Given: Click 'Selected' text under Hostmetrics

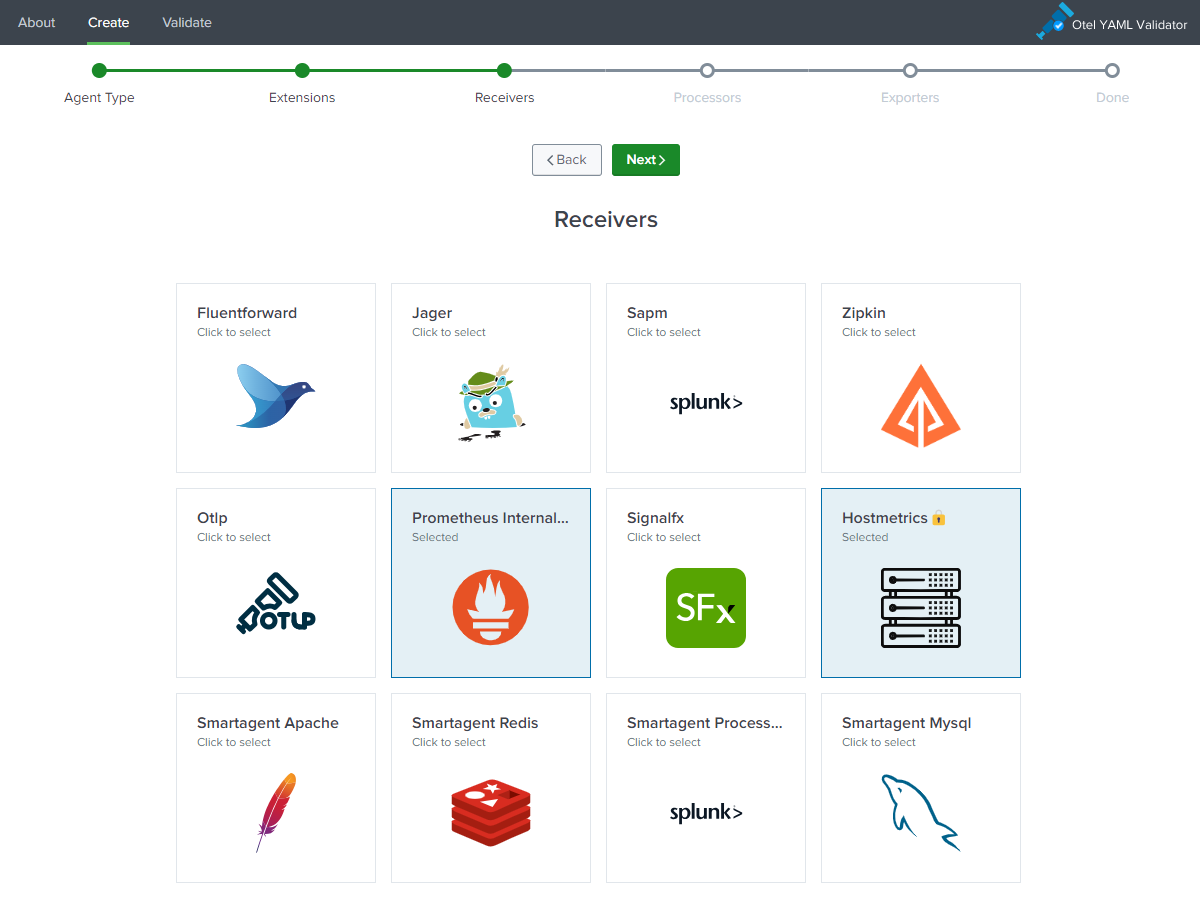Looking at the screenshot, I should click(865, 537).
